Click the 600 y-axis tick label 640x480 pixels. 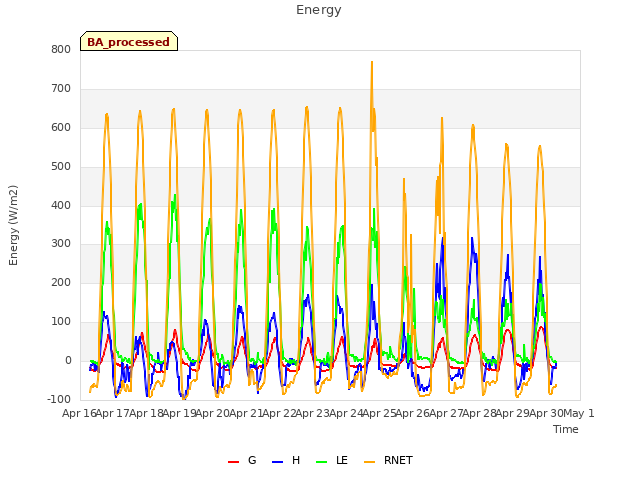pos(61,127)
